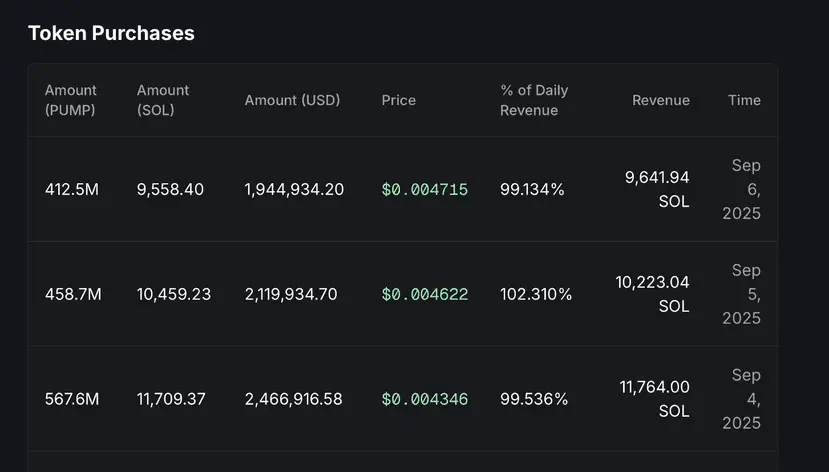The image size is (829, 472).
Task: Click the Token Purchases heading
Action: point(111,33)
